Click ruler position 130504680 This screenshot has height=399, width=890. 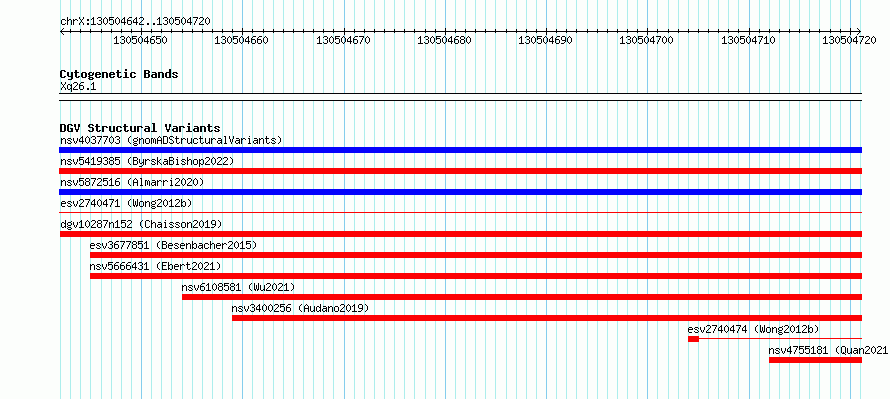pos(444,41)
